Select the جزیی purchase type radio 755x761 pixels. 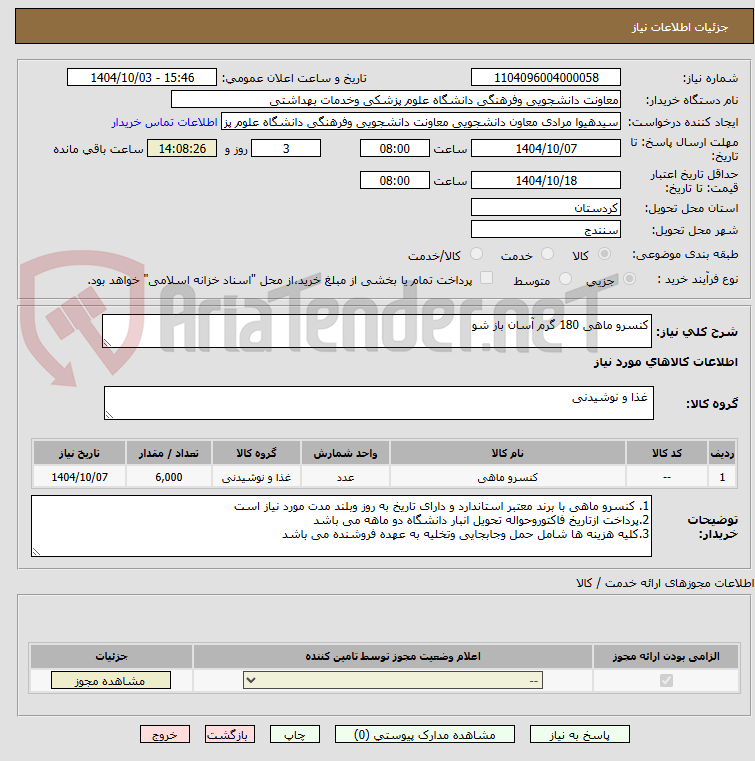pos(629,279)
